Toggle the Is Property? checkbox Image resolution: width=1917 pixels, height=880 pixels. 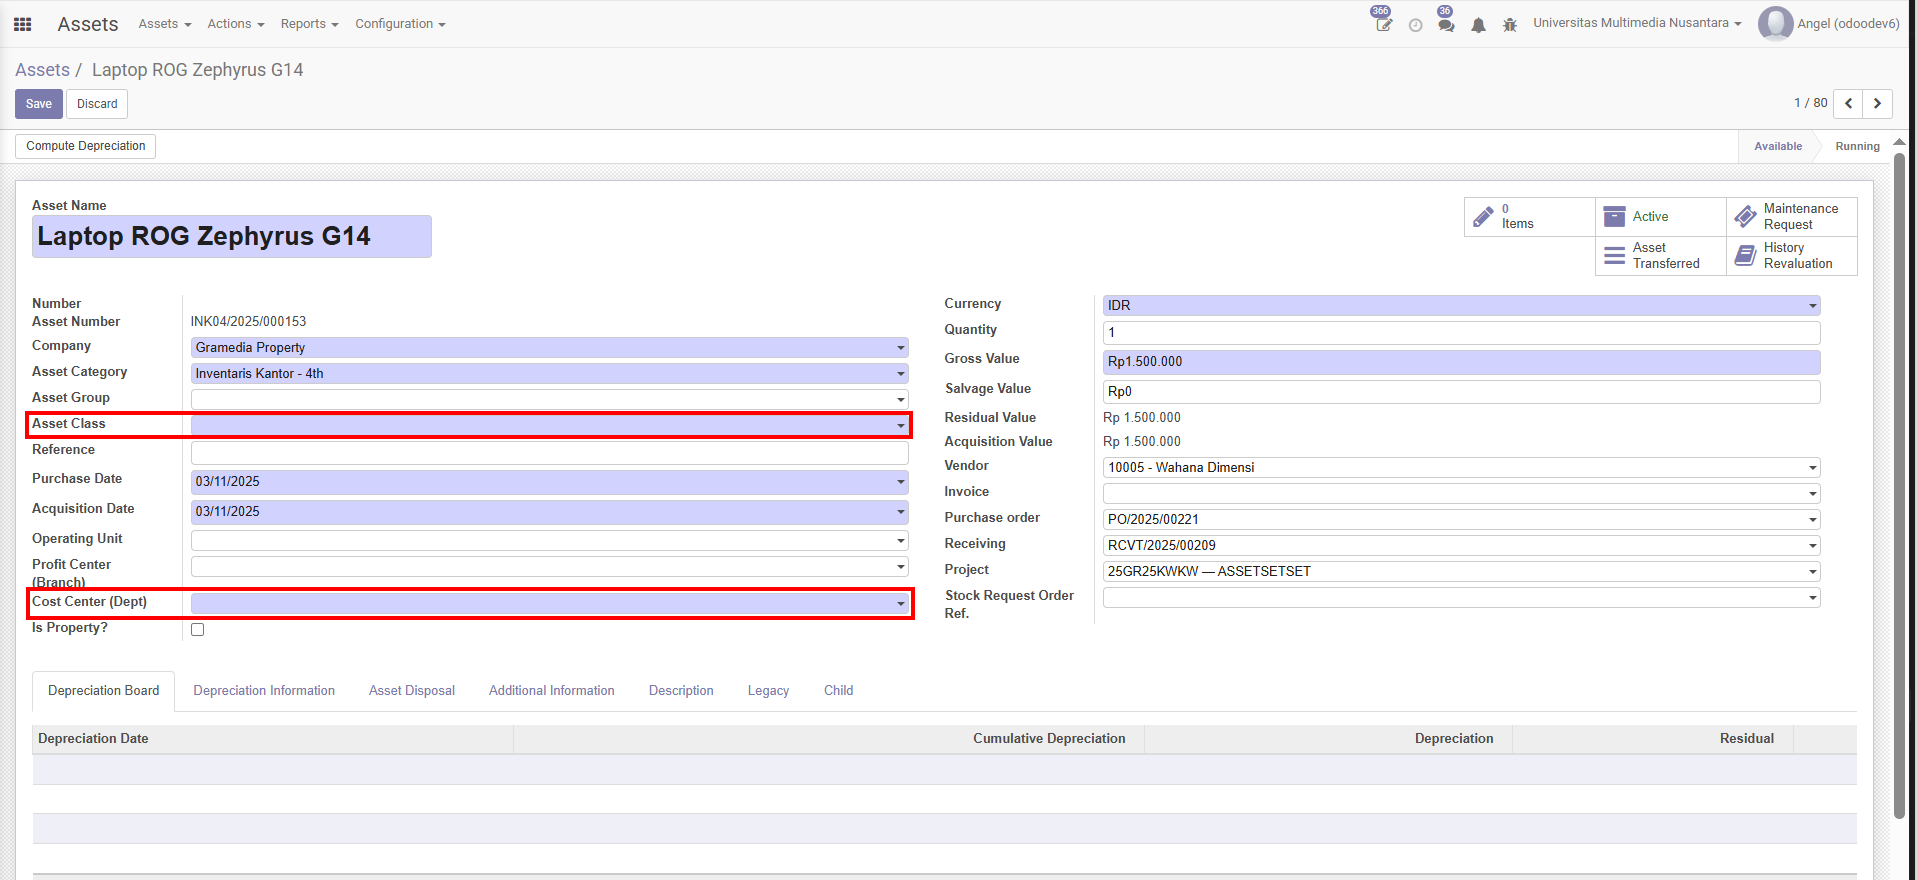tap(198, 629)
